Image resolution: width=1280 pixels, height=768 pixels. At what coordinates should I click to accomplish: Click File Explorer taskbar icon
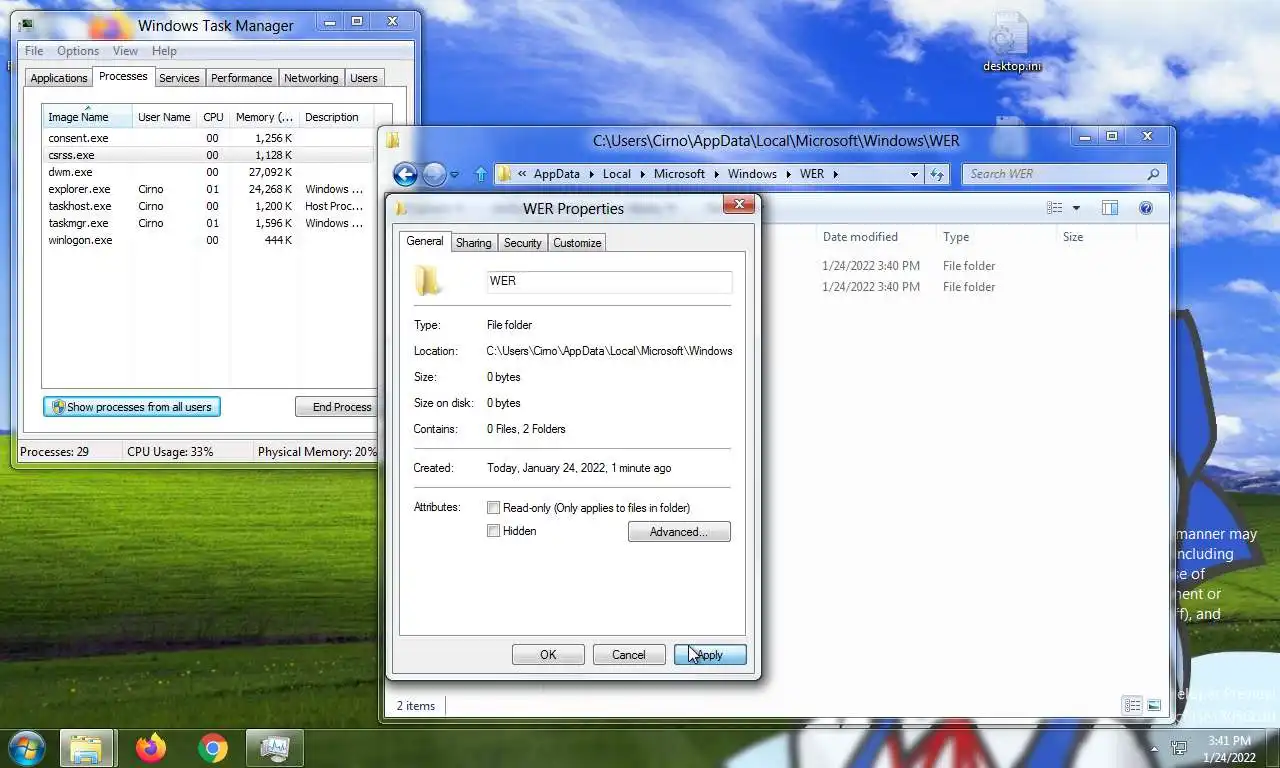pyautogui.click(x=86, y=748)
